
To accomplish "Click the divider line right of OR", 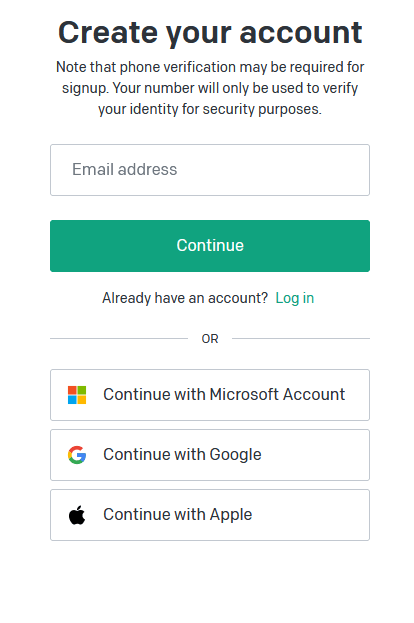I will click(301, 339).
